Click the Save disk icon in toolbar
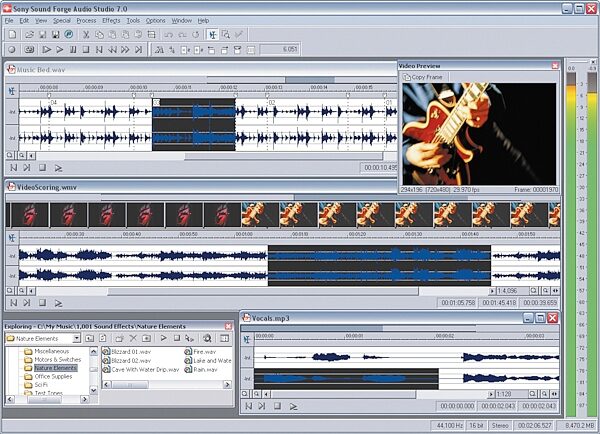 click(x=42, y=35)
